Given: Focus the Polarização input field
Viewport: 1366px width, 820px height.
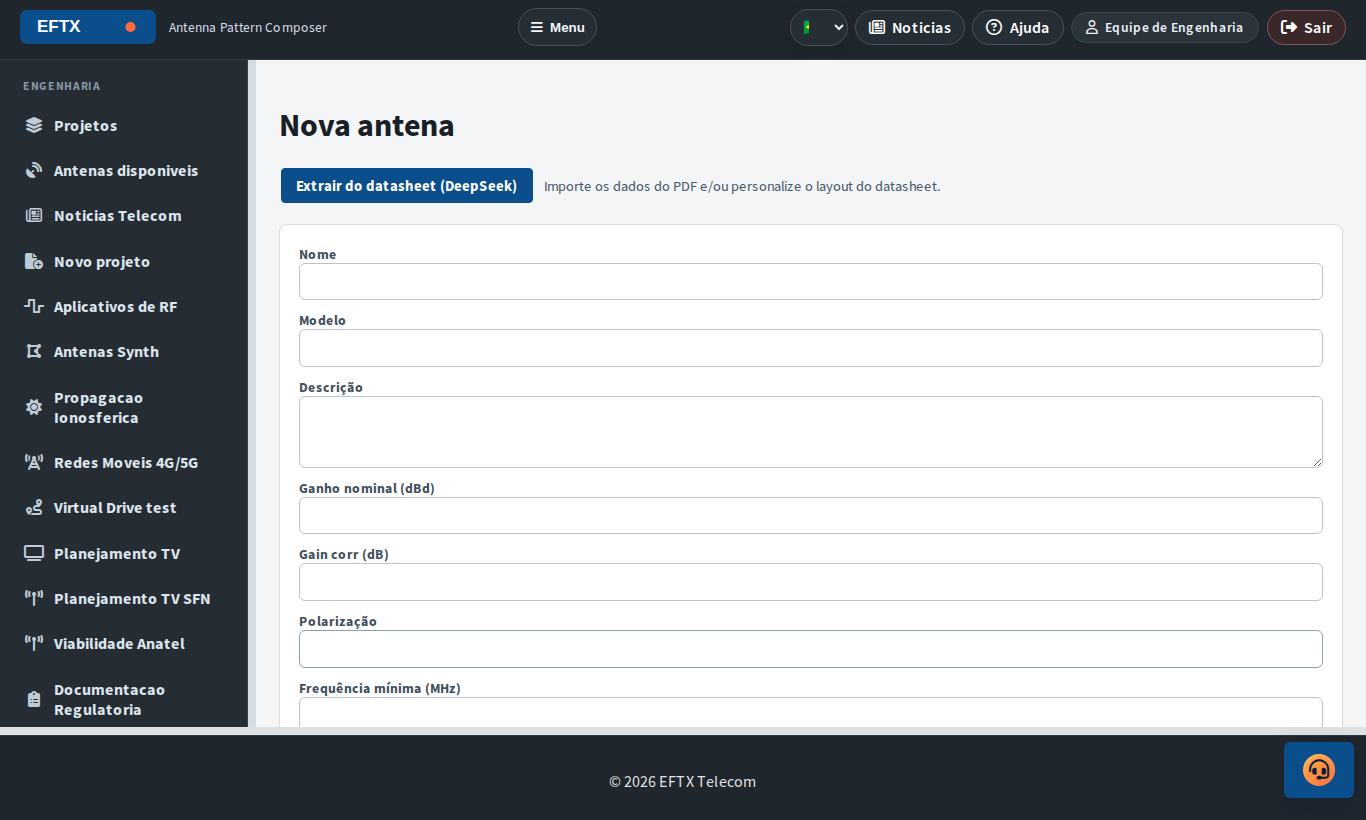Looking at the screenshot, I should coord(811,649).
